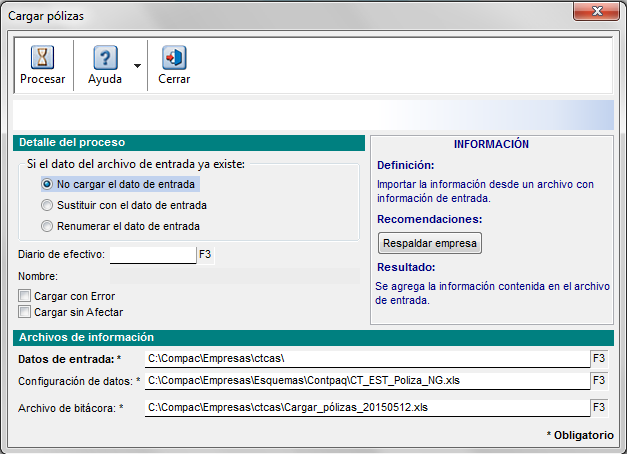Enable the 'Cargar con Error' checkbox
This screenshot has width=627, height=454.
tap(24, 296)
